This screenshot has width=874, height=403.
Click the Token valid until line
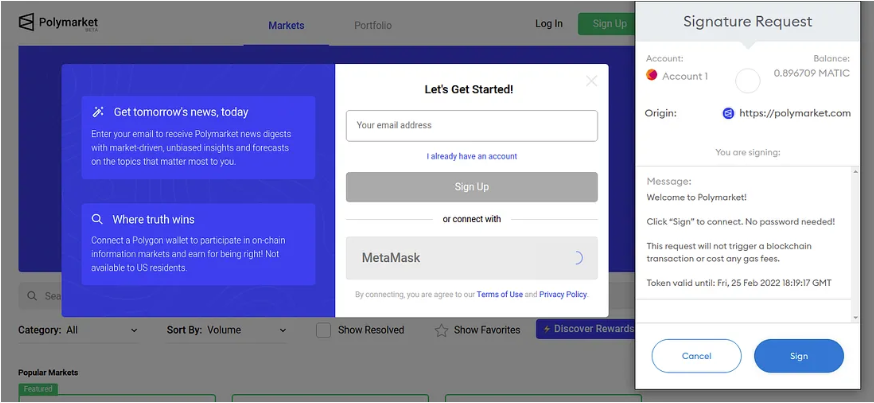(x=739, y=283)
